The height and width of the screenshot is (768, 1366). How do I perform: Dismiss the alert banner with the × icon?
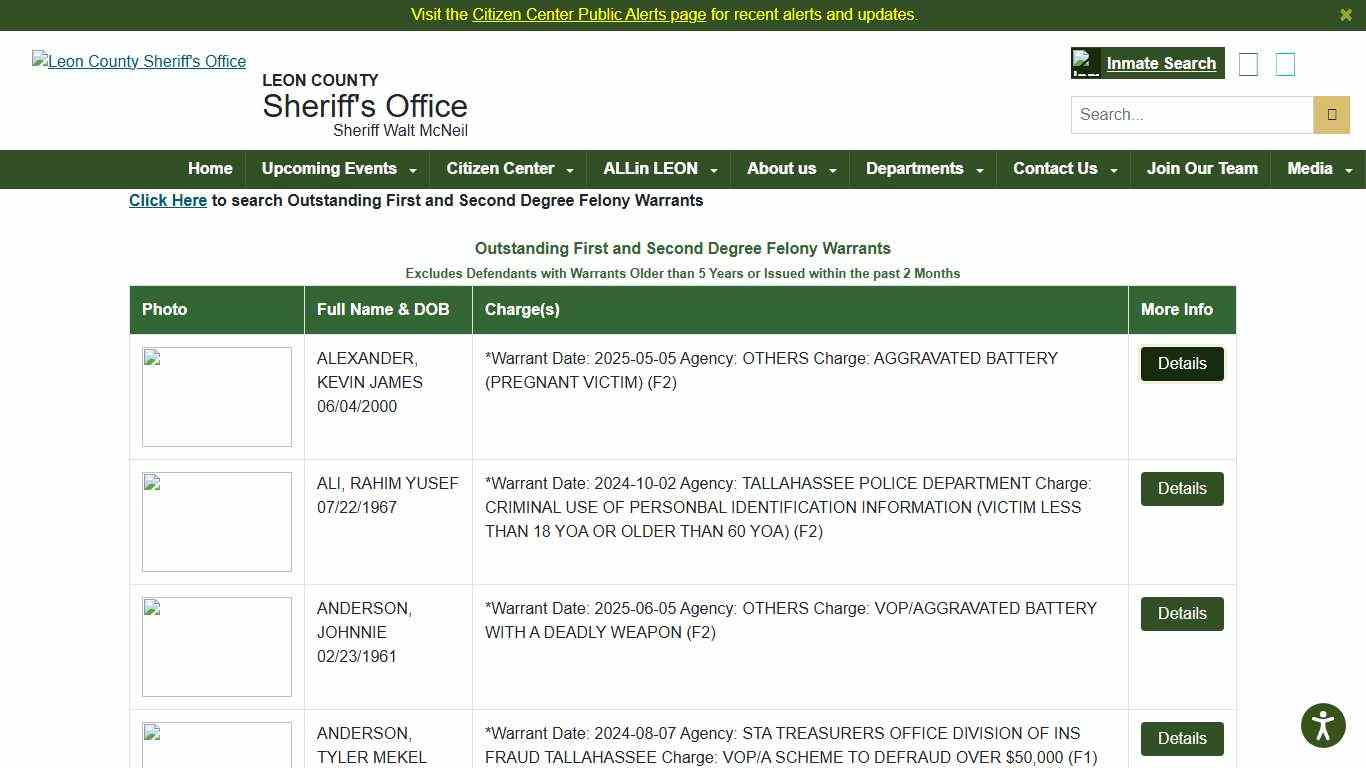click(1346, 15)
